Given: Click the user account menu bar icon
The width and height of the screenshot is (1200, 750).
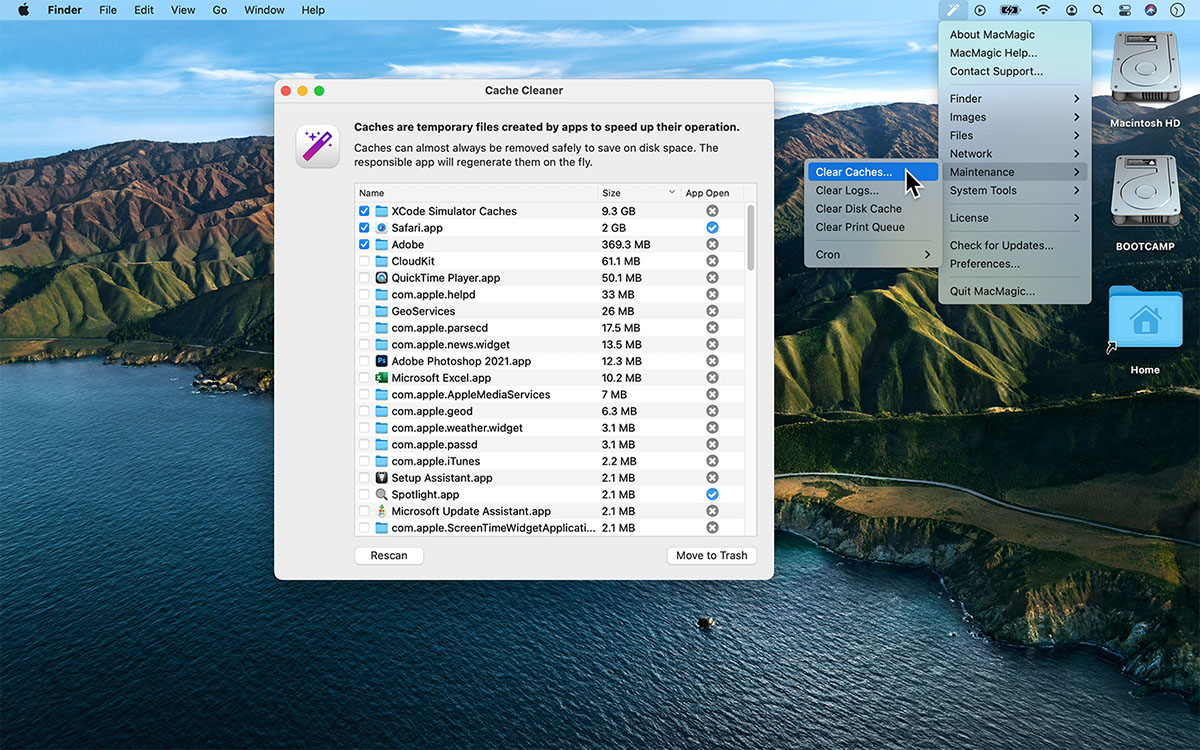Looking at the screenshot, I should coord(1072,10).
